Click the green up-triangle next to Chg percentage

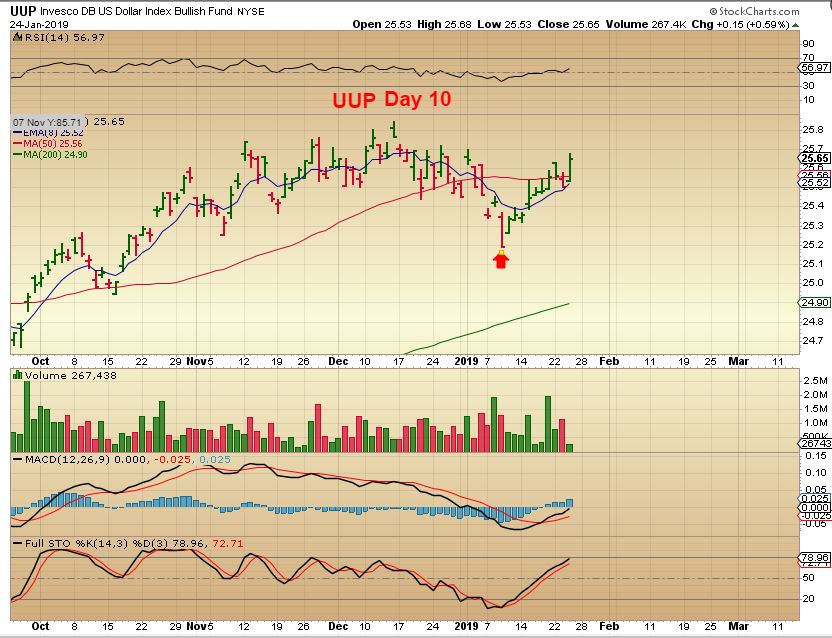[796, 25]
